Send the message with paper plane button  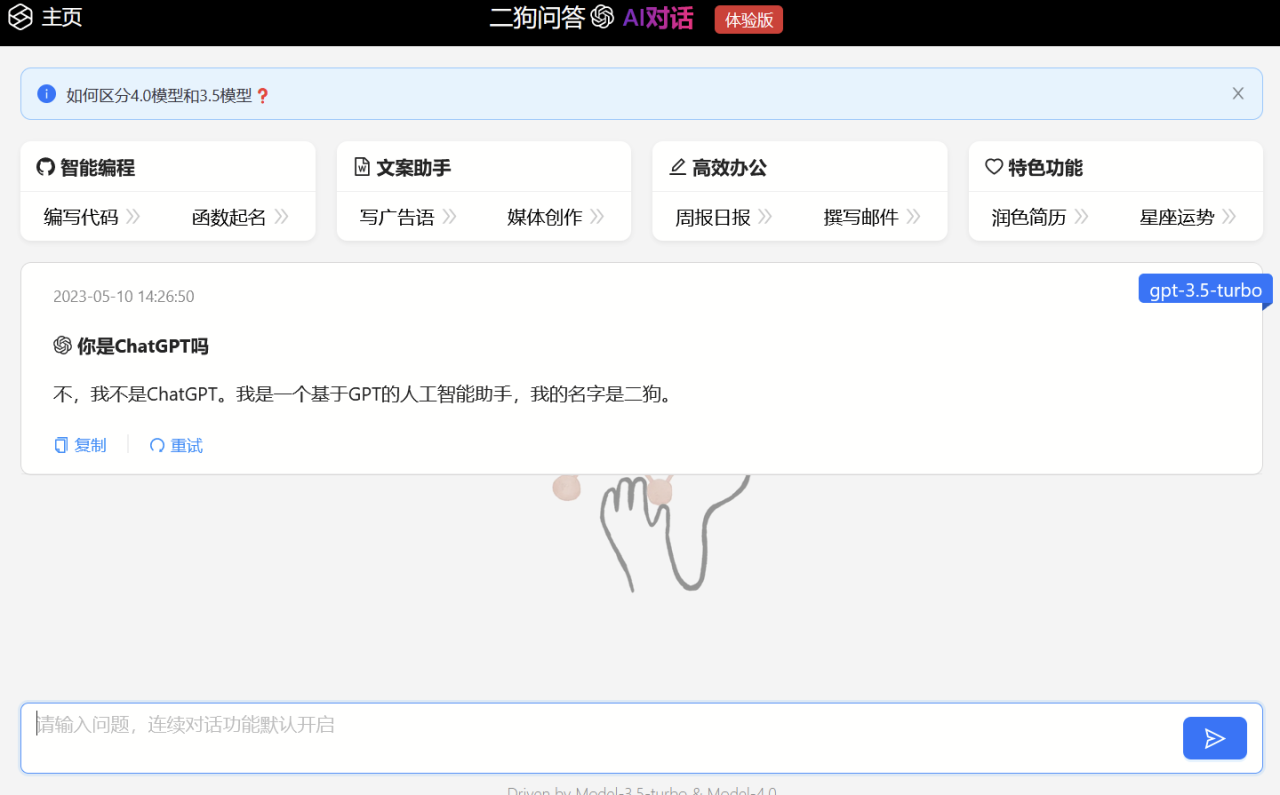pos(1215,738)
